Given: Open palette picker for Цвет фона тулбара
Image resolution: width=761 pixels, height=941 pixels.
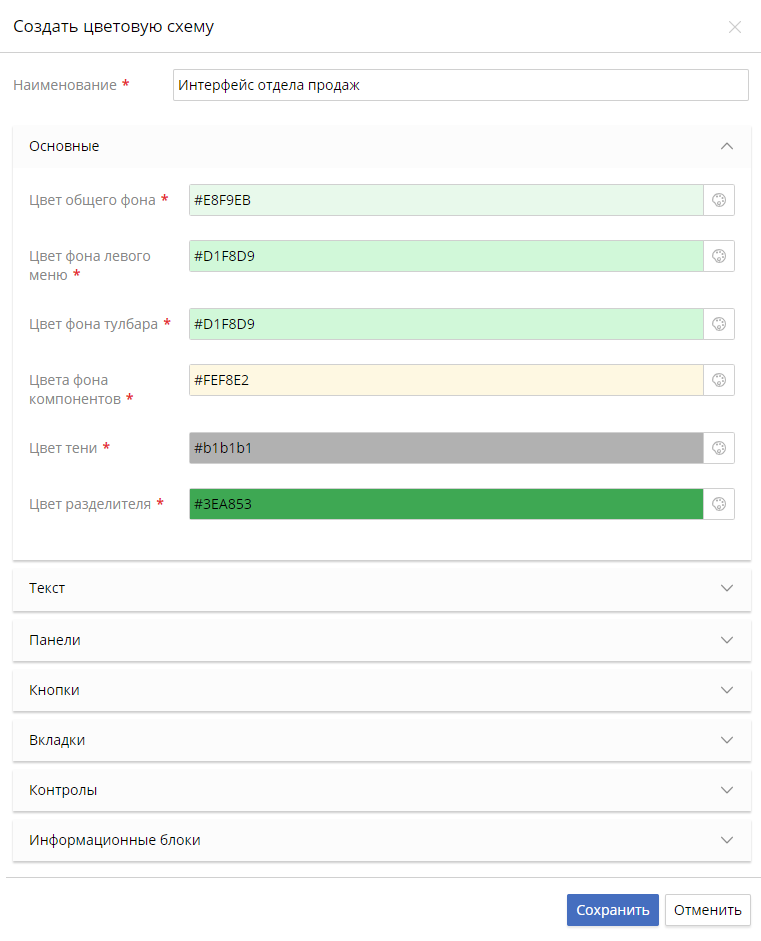Looking at the screenshot, I should [718, 324].
